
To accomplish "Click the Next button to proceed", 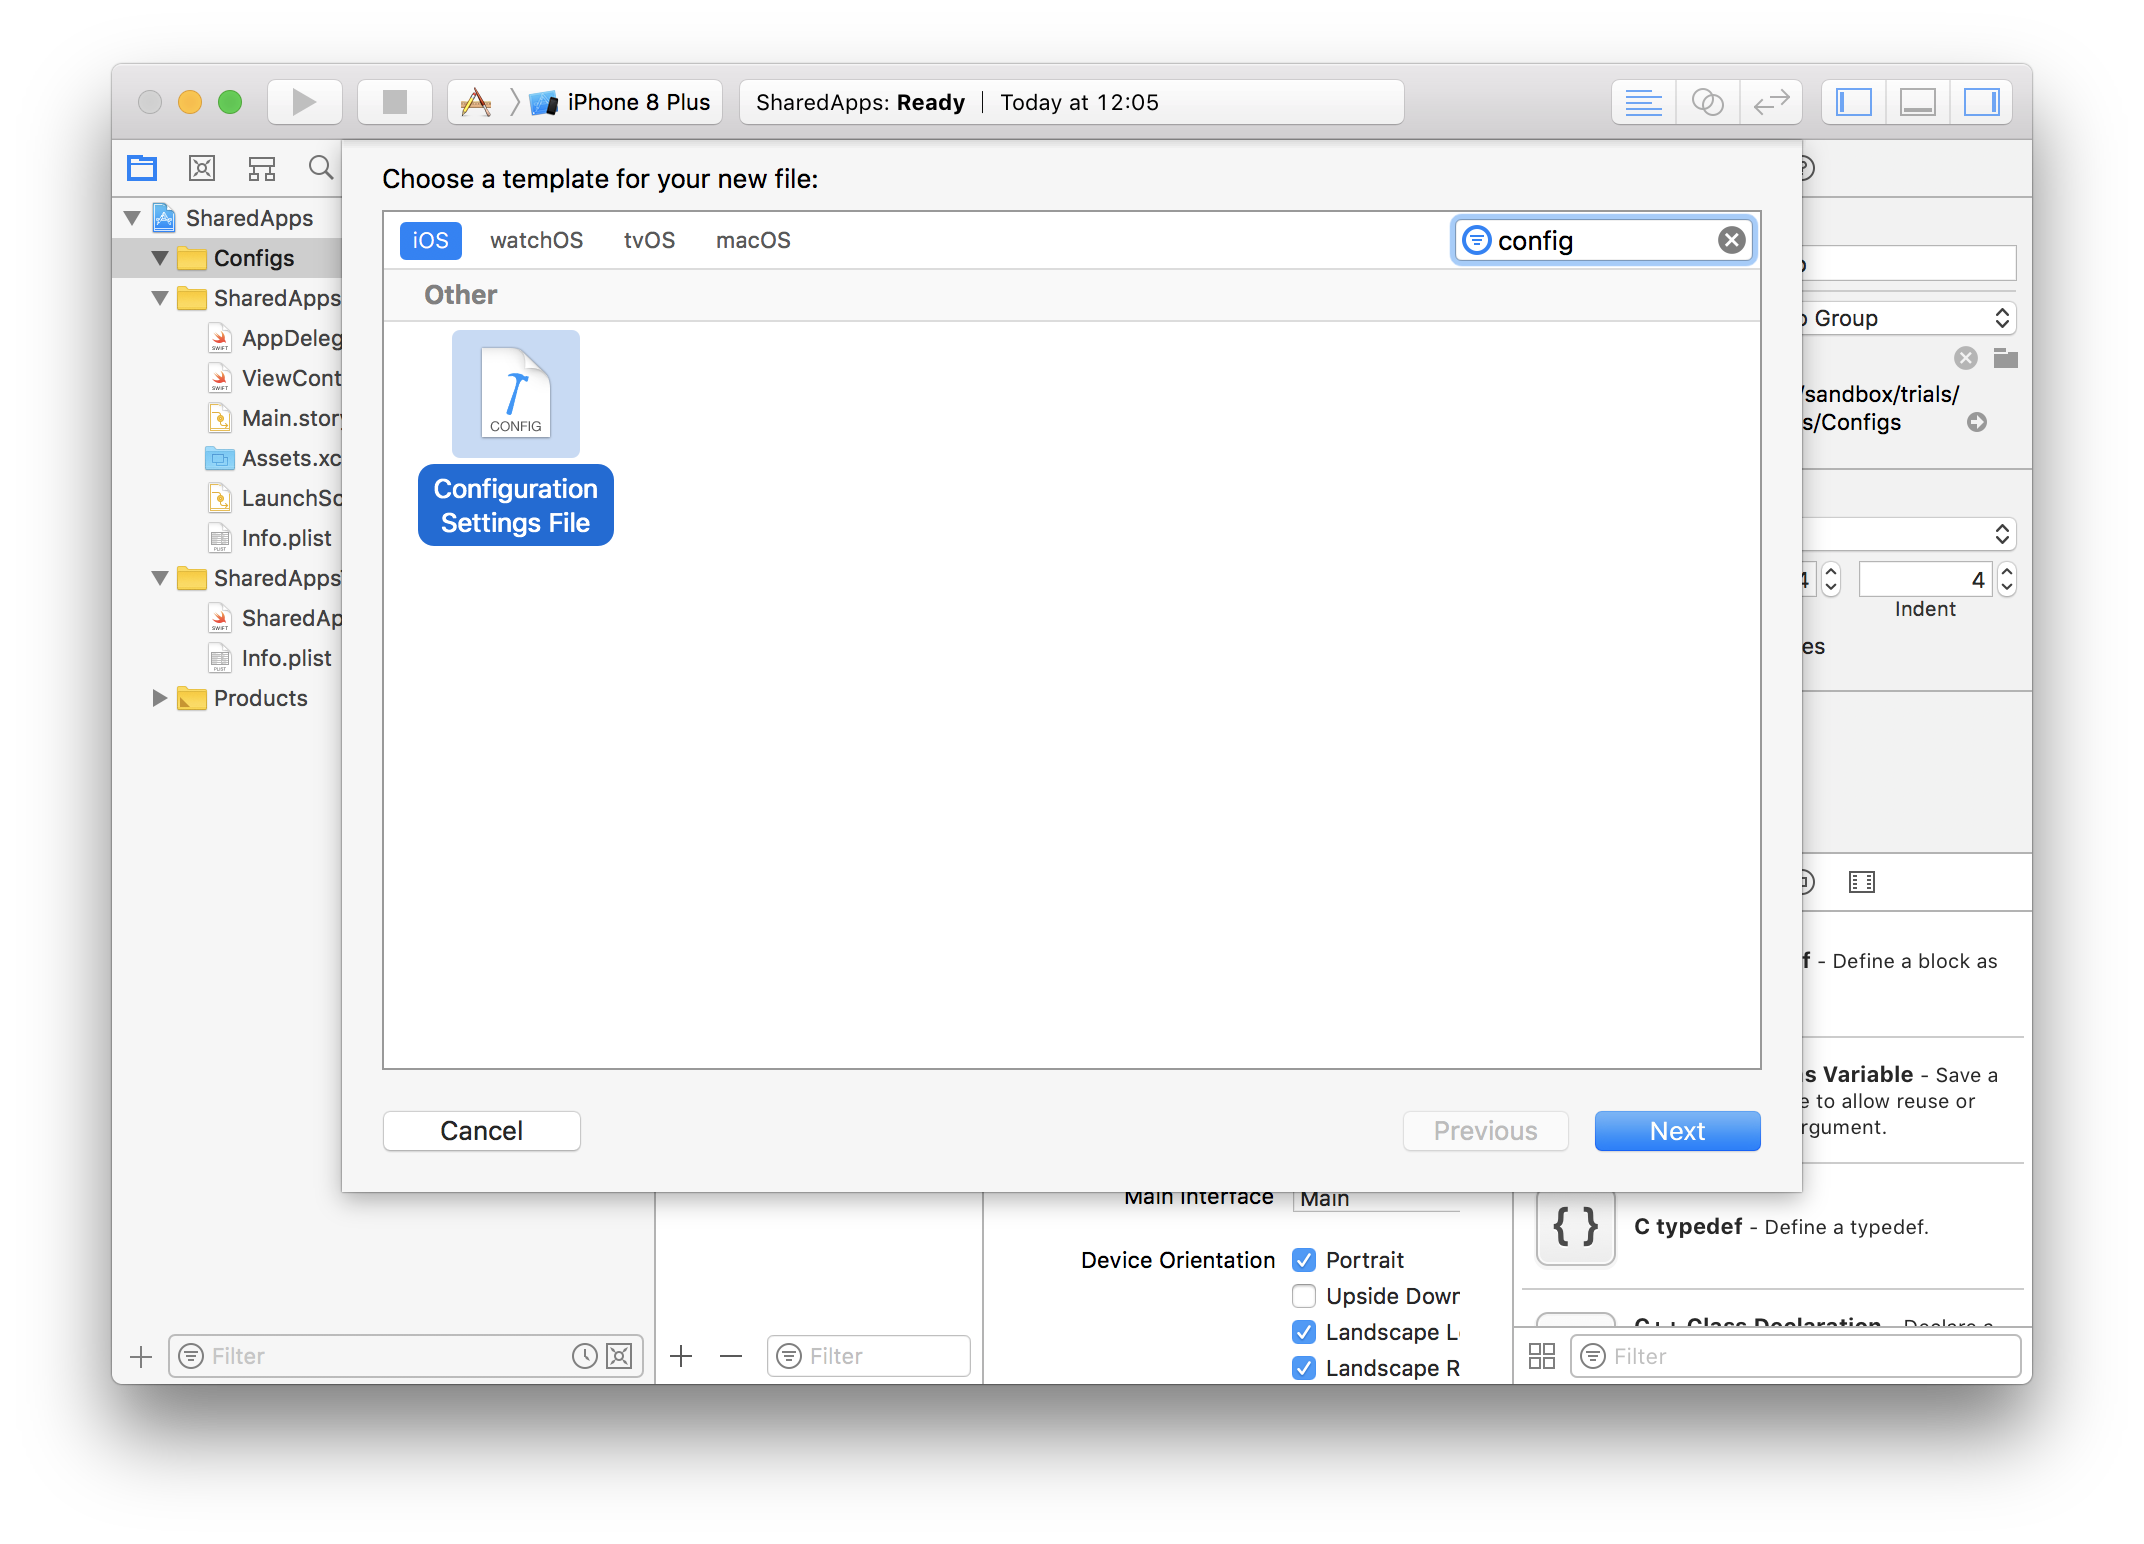I will [x=1676, y=1130].
